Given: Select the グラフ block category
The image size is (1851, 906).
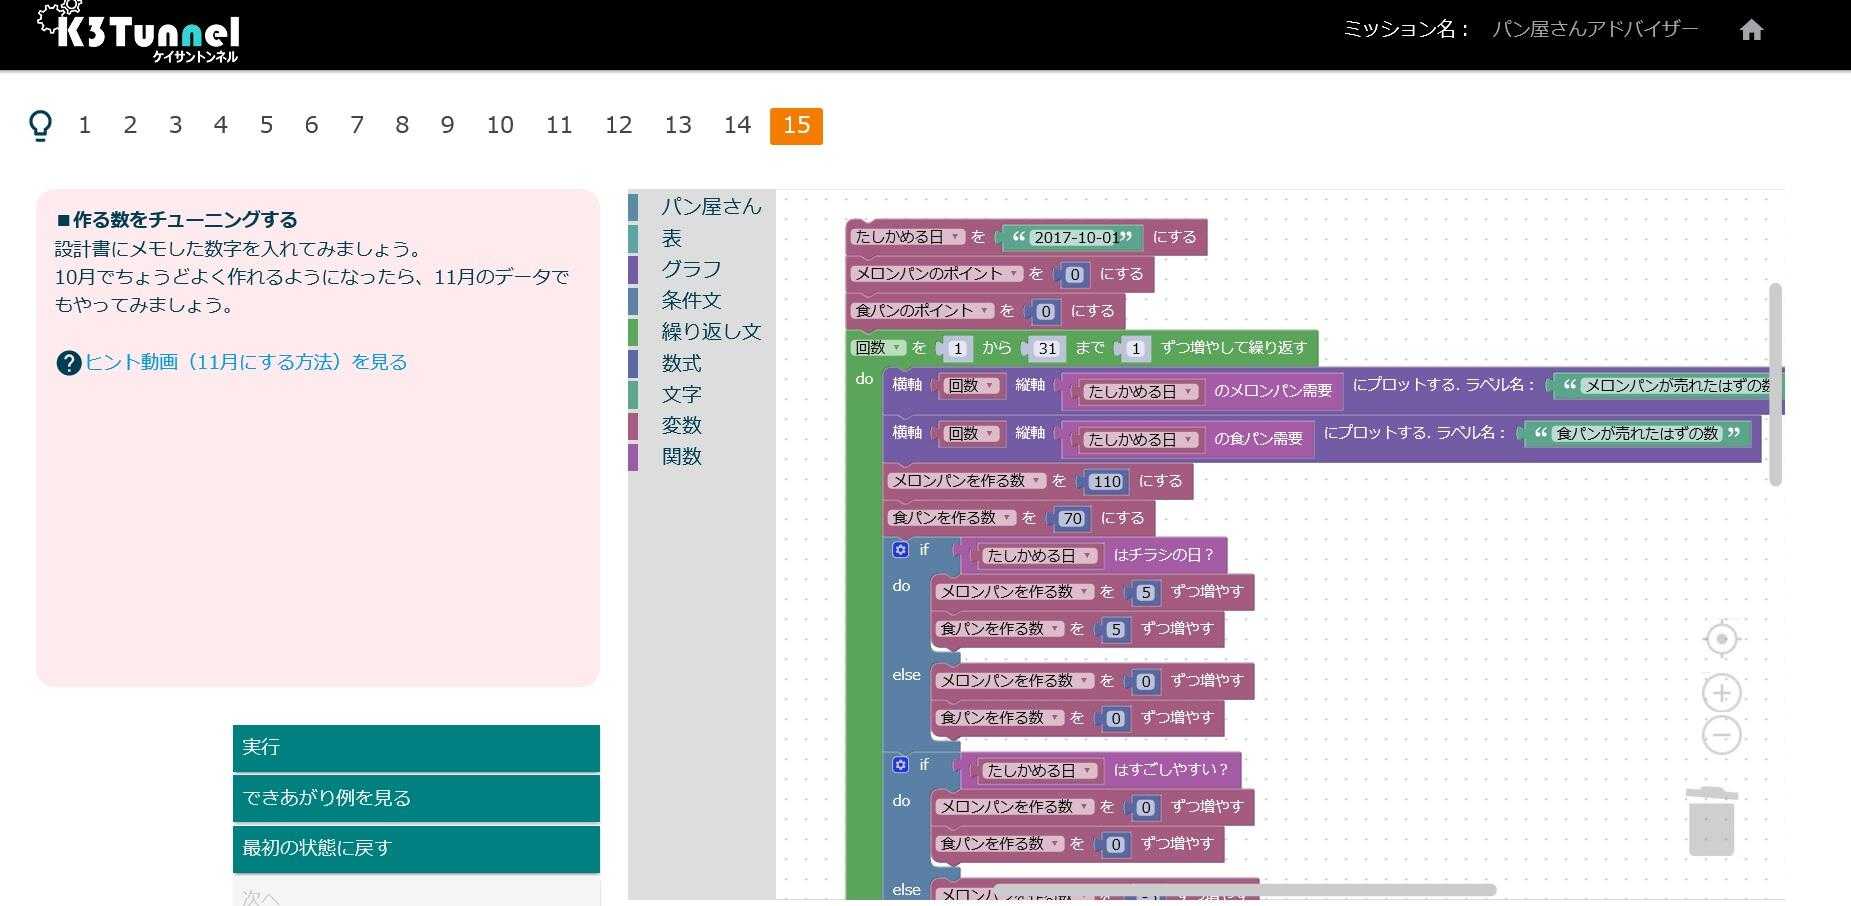Looking at the screenshot, I should pyautogui.click(x=690, y=270).
